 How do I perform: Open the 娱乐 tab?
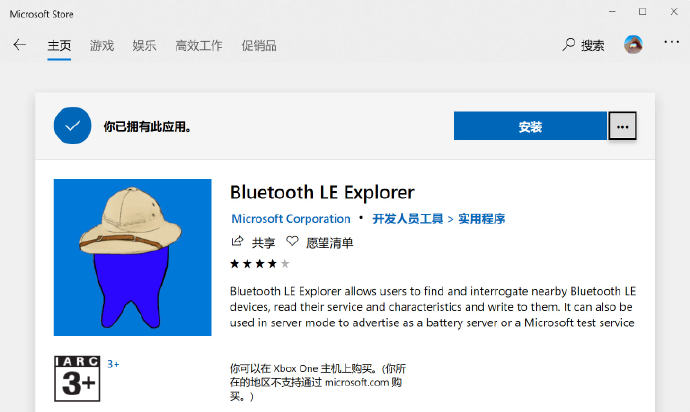point(144,45)
